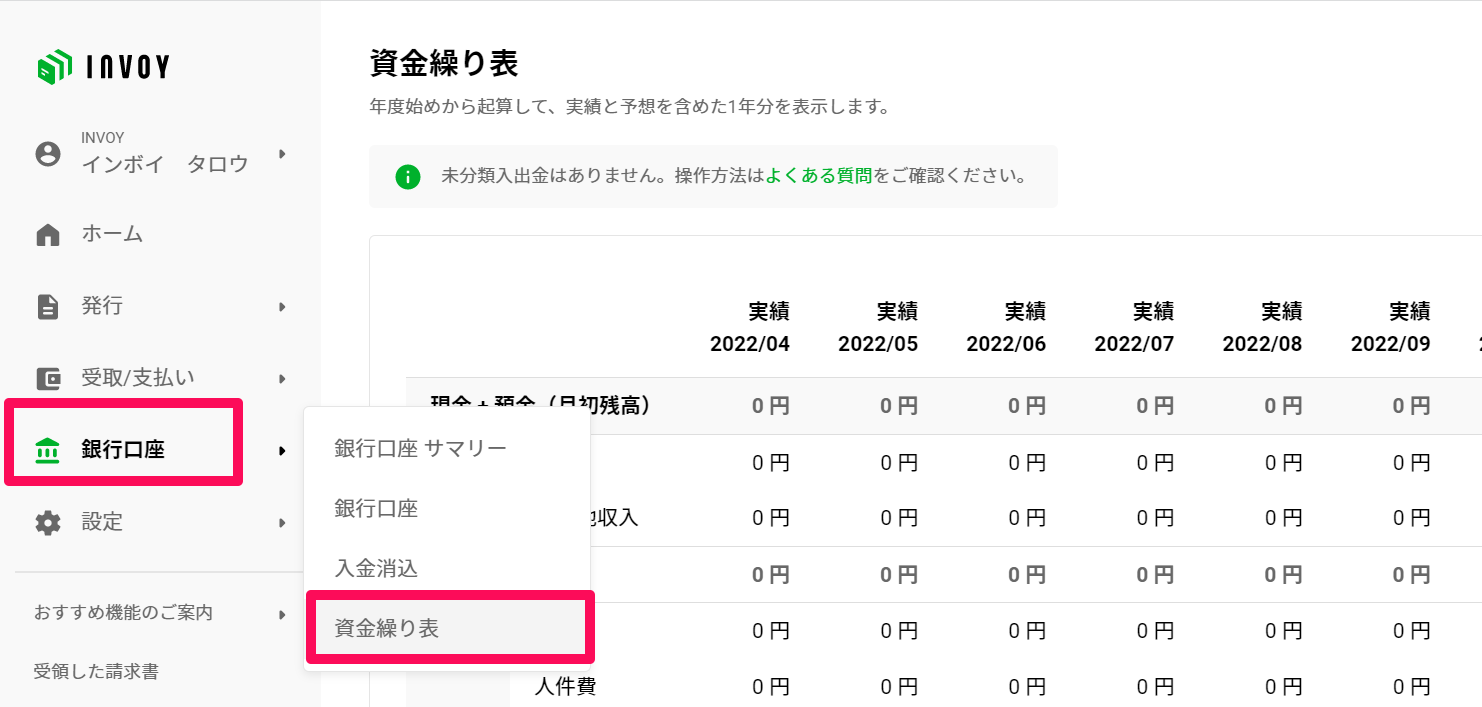
Task: Expand the 設定 submenu arrow
Action: coord(283,522)
